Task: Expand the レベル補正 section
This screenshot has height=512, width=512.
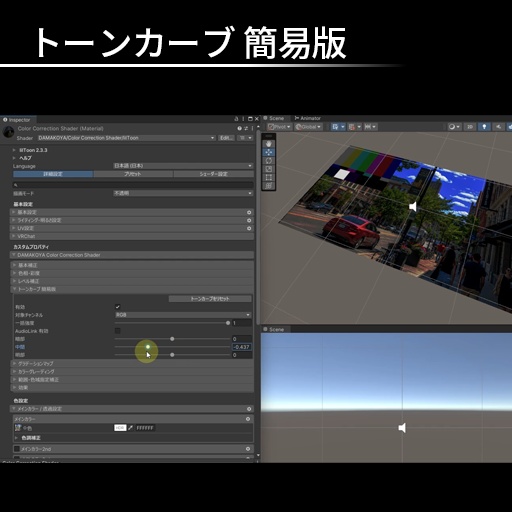Action: point(132,281)
